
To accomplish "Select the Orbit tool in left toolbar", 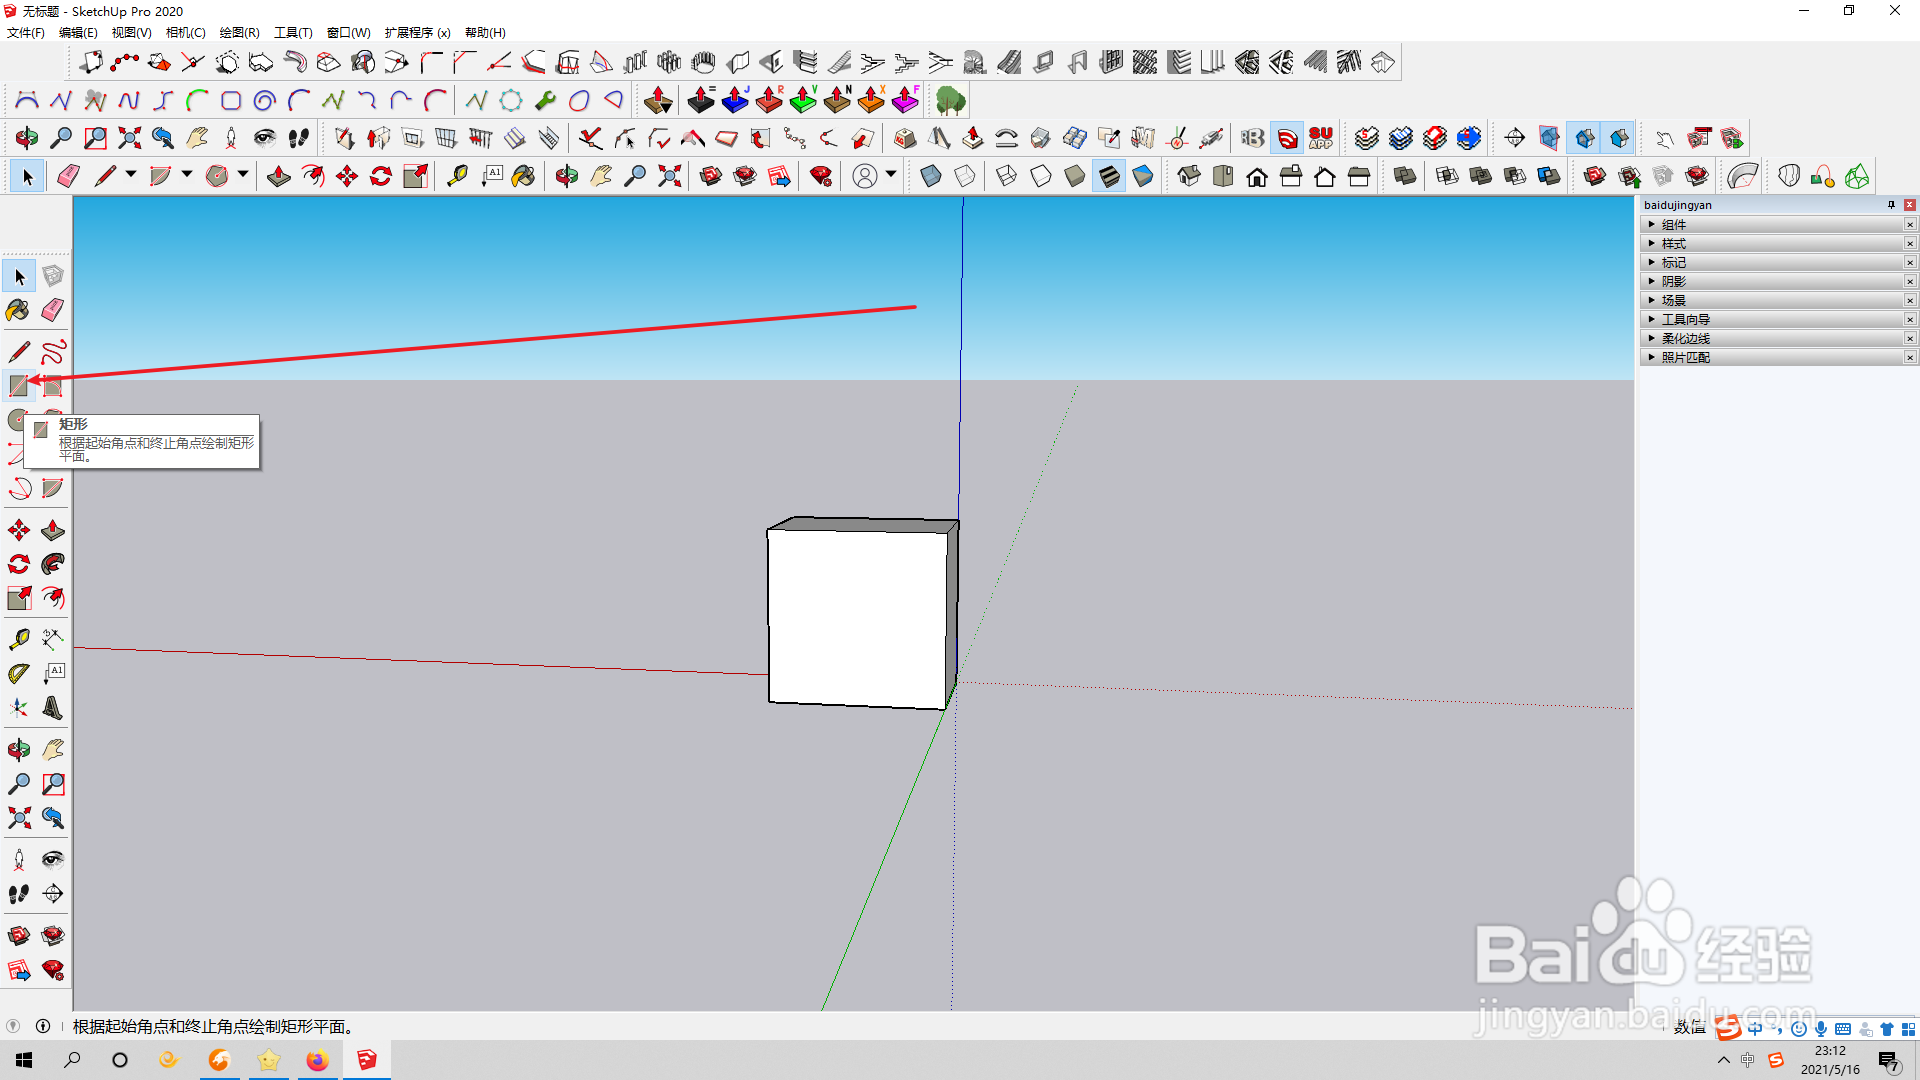I will [19, 750].
